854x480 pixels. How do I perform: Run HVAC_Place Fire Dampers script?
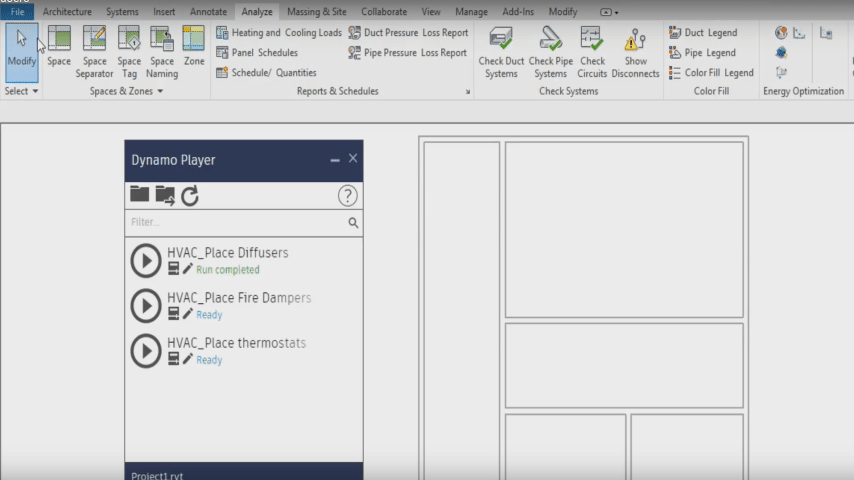[145, 306]
